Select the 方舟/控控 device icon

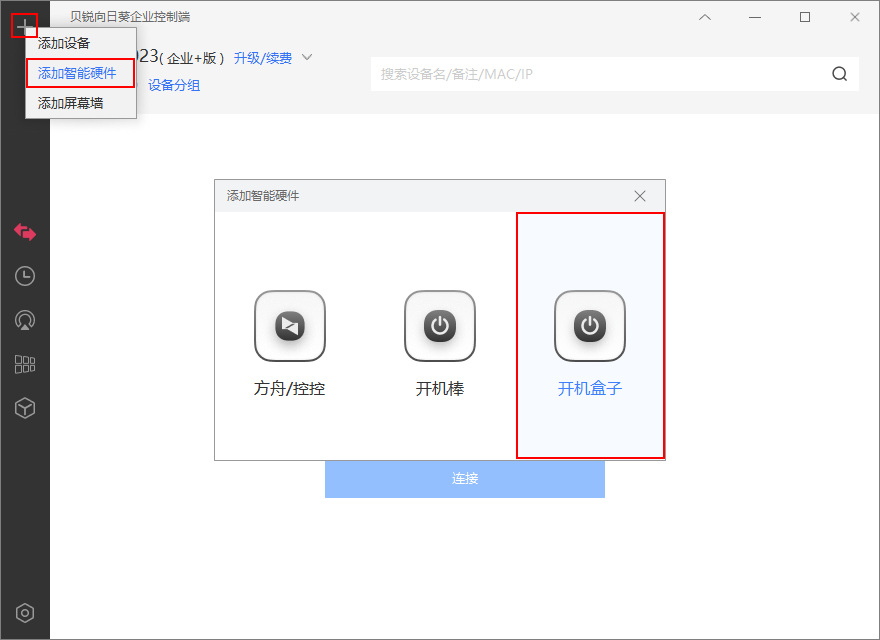pyautogui.click(x=290, y=326)
